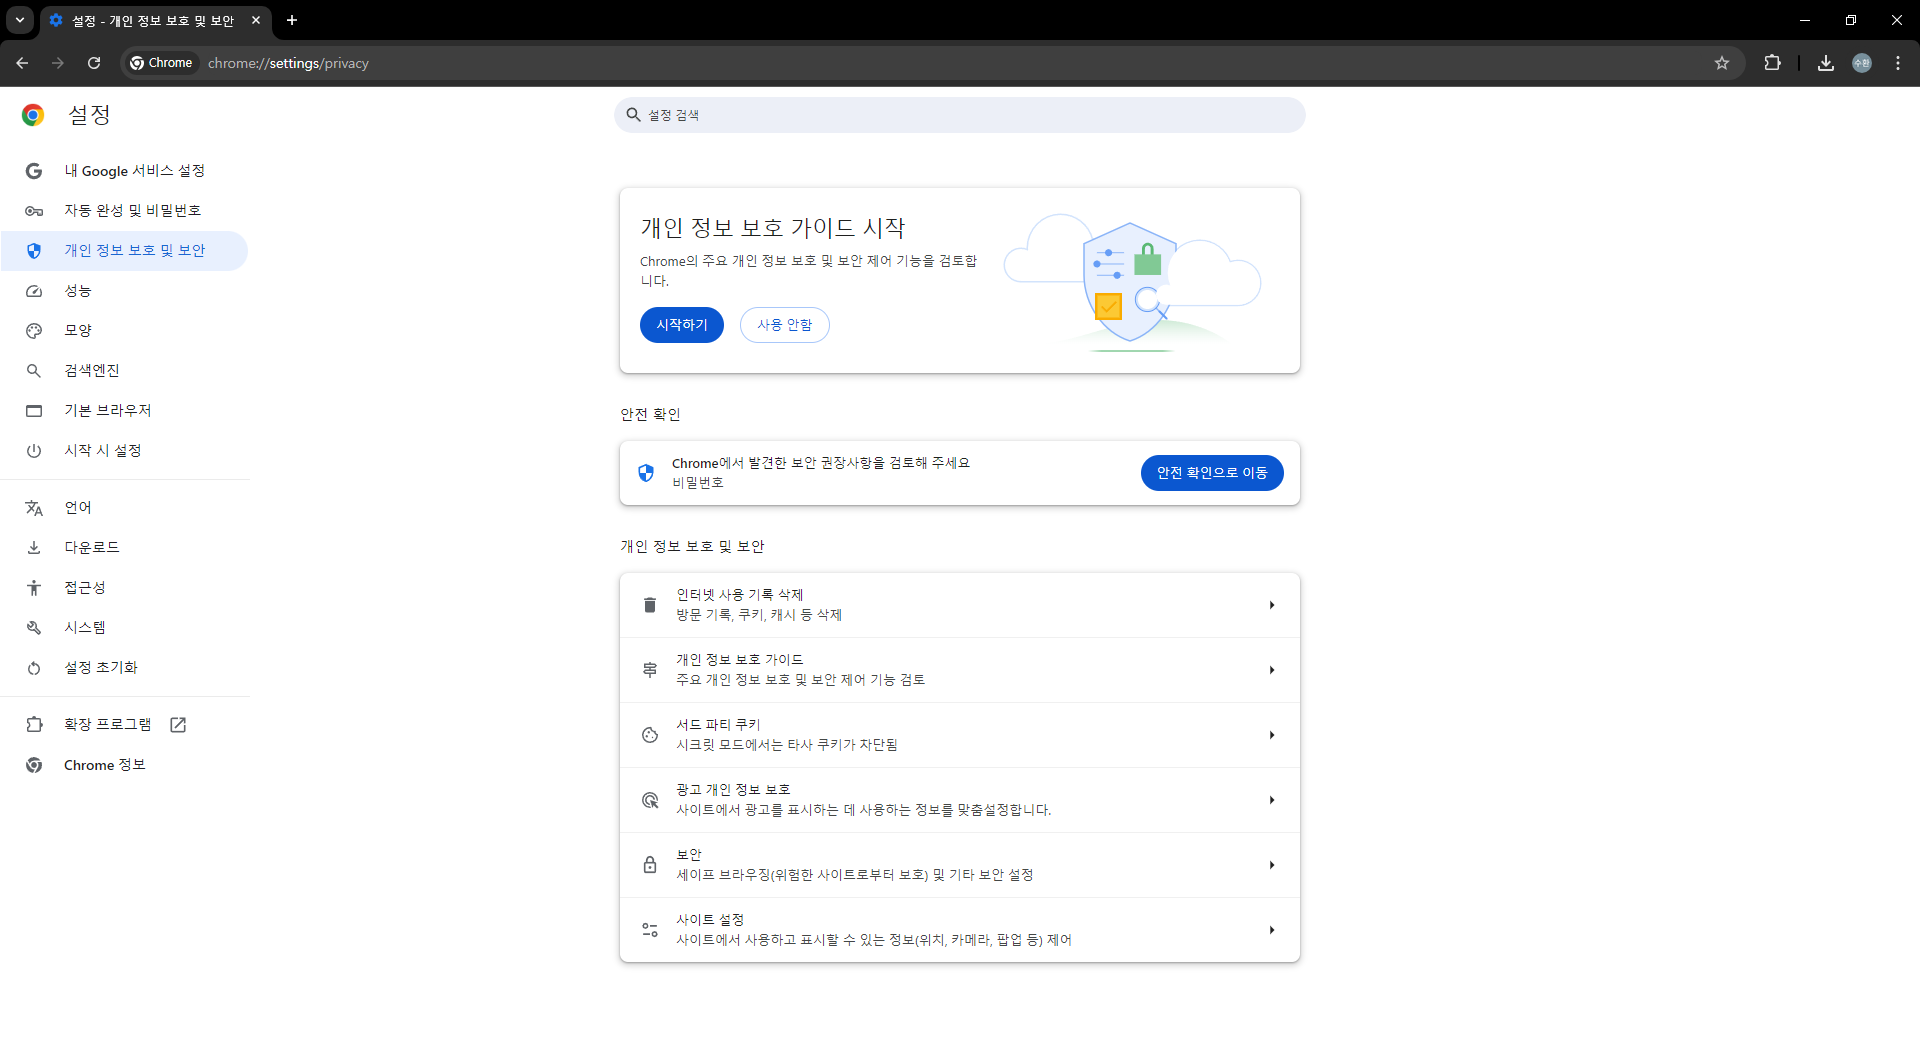Image resolution: width=1920 pixels, height=1040 pixels.
Task: Reload the page with refresh icon
Action: point(94,63)
